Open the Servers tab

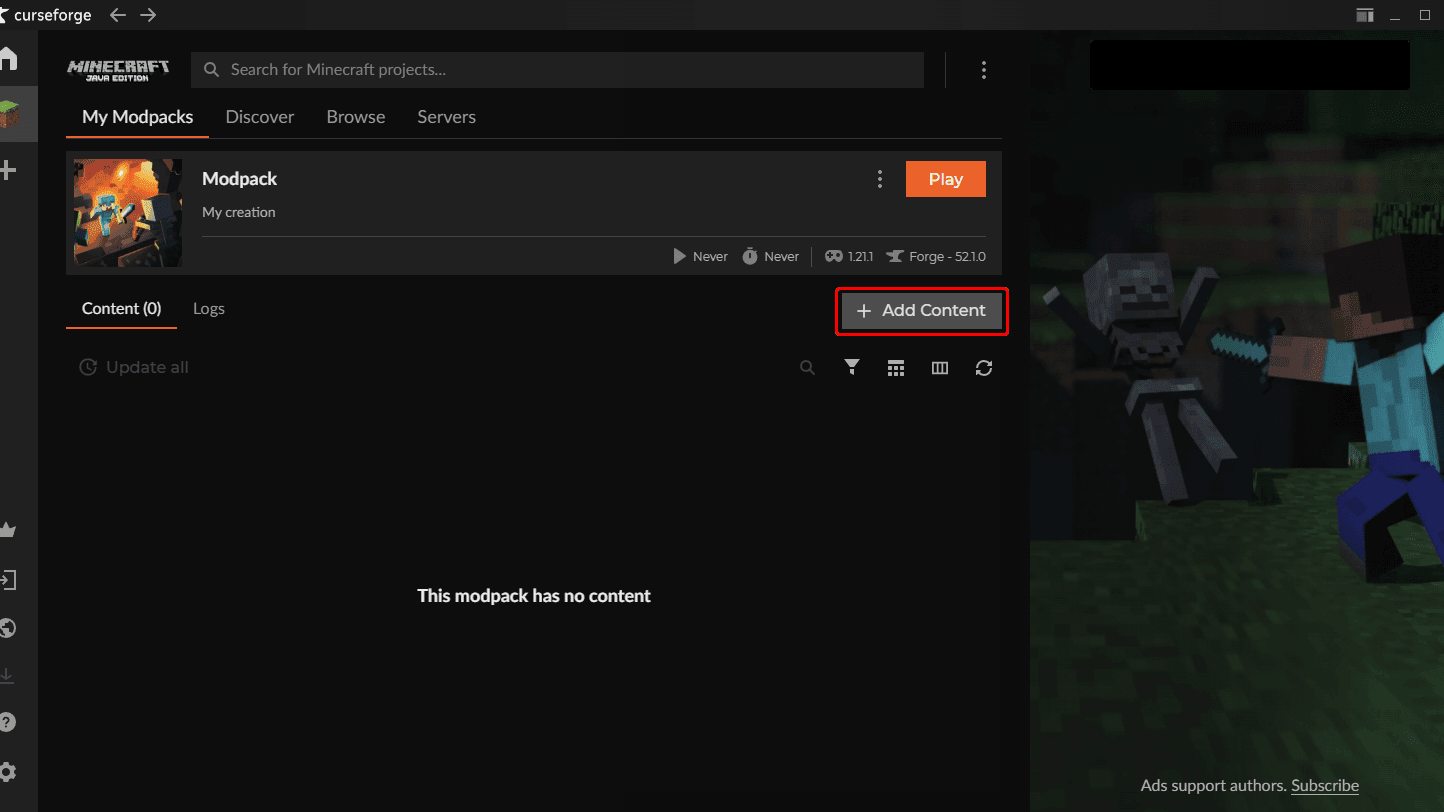tap(447, 117)
